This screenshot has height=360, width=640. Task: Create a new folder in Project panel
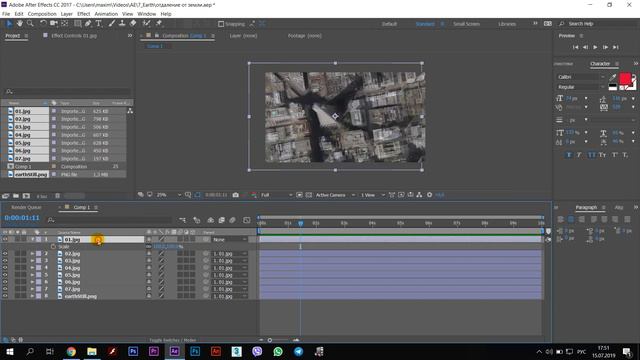(16, 196)
